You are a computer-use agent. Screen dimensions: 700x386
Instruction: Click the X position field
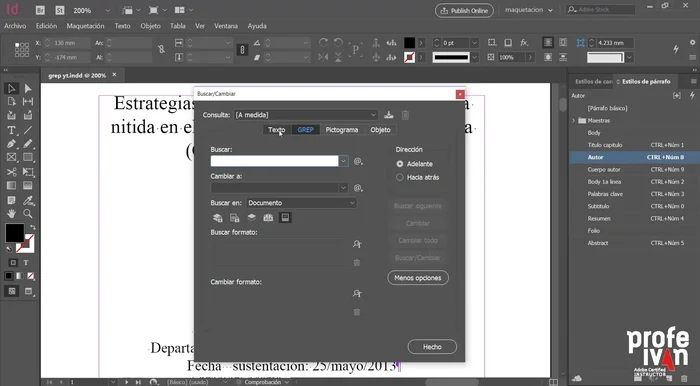tap(71, 43)
